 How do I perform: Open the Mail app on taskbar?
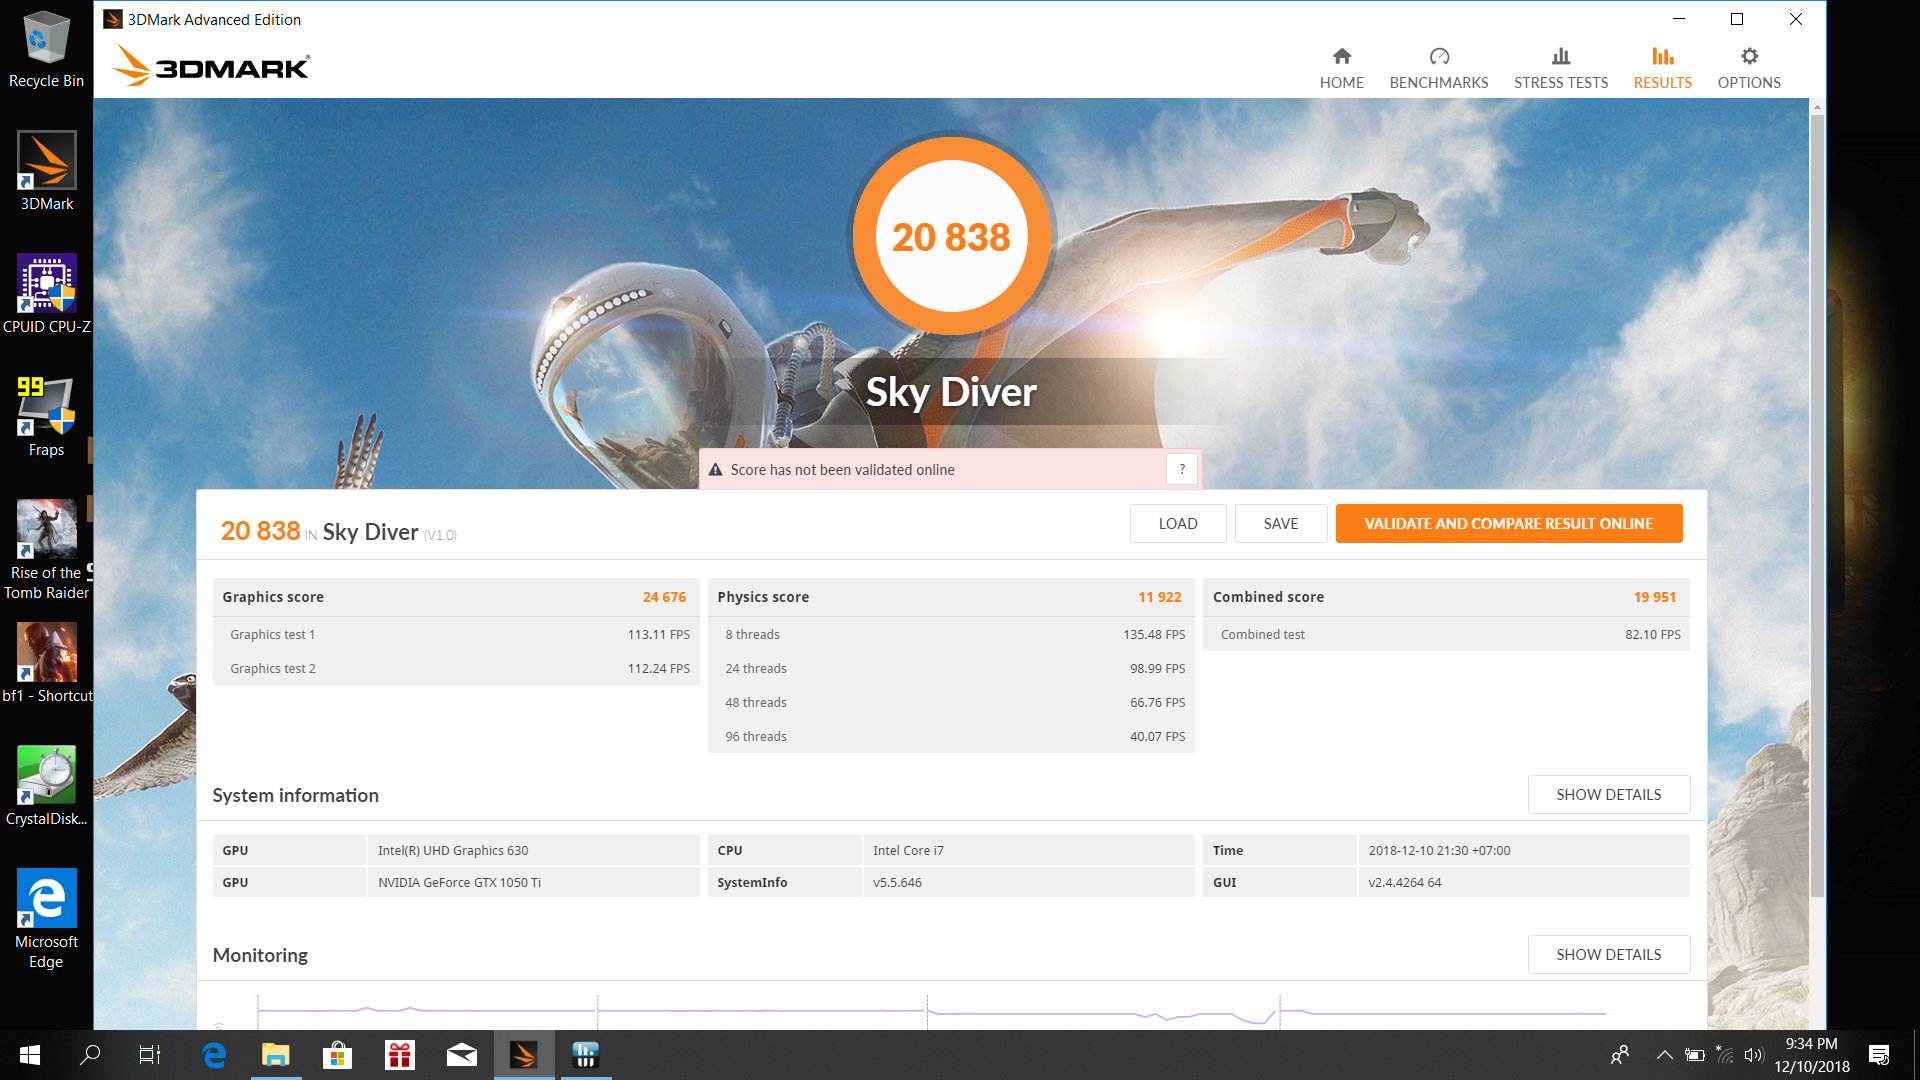coord(461,1055)
